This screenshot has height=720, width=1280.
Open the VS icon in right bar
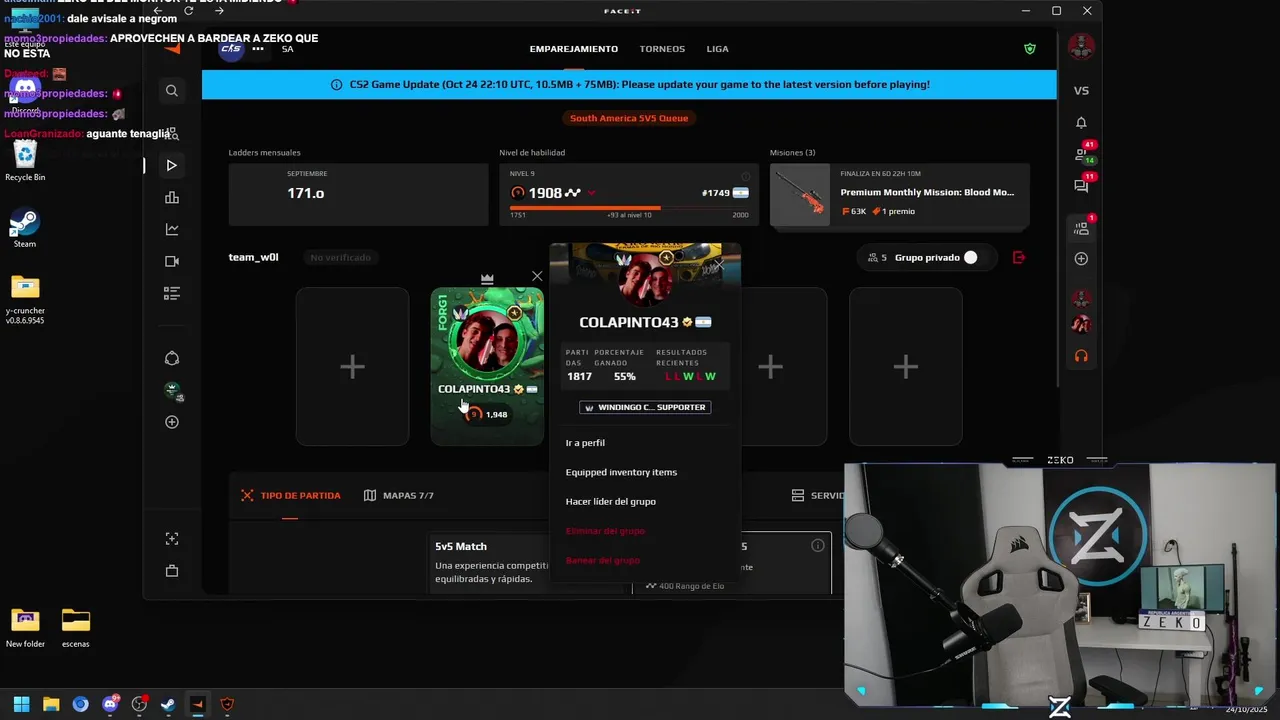(1081, 90)
